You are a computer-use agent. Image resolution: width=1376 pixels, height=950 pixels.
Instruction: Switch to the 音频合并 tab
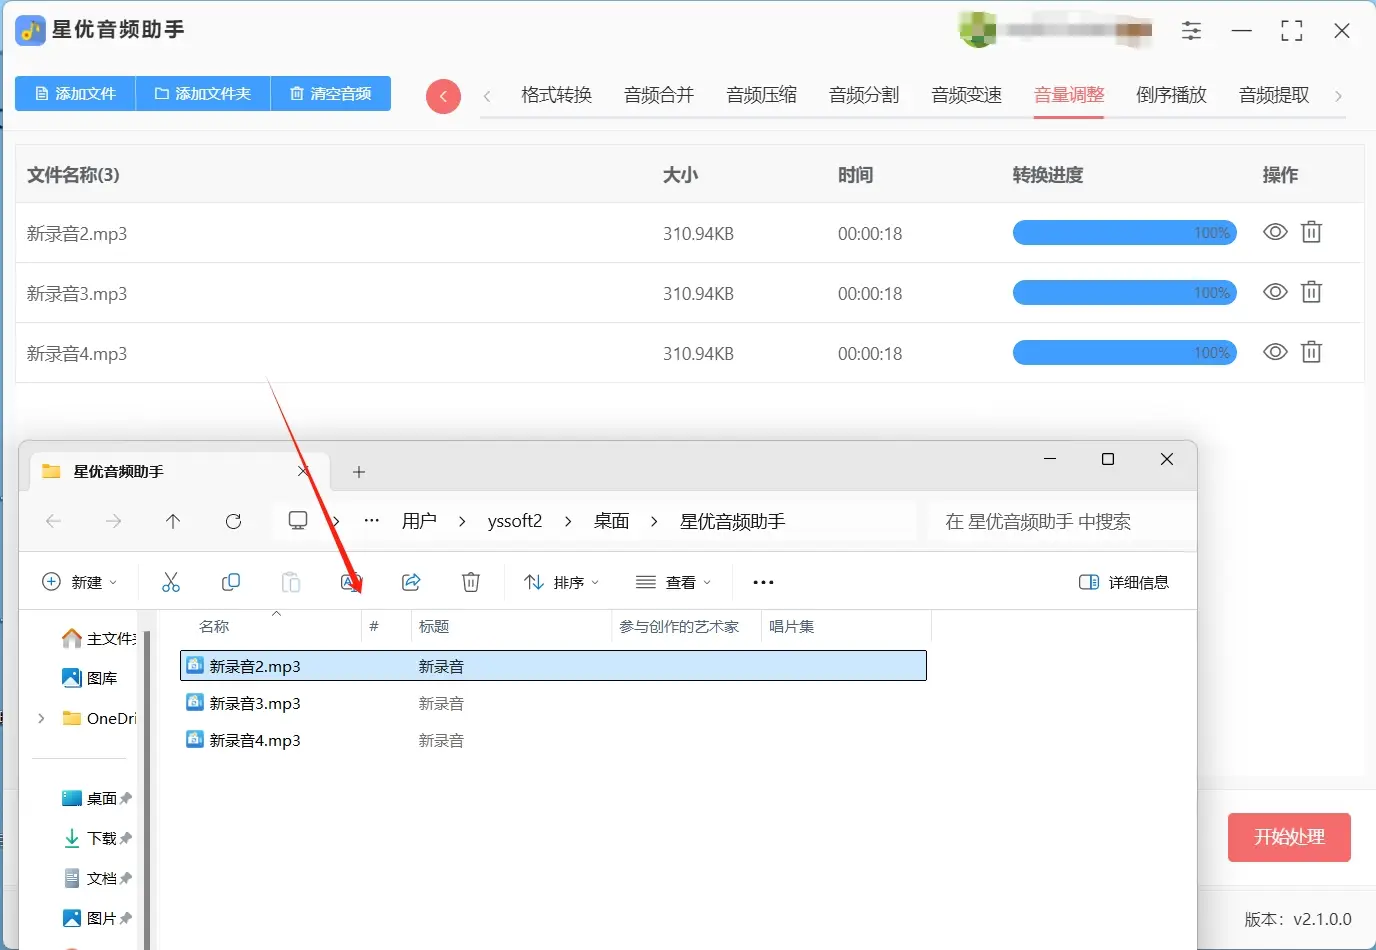[x=658, y=95]
